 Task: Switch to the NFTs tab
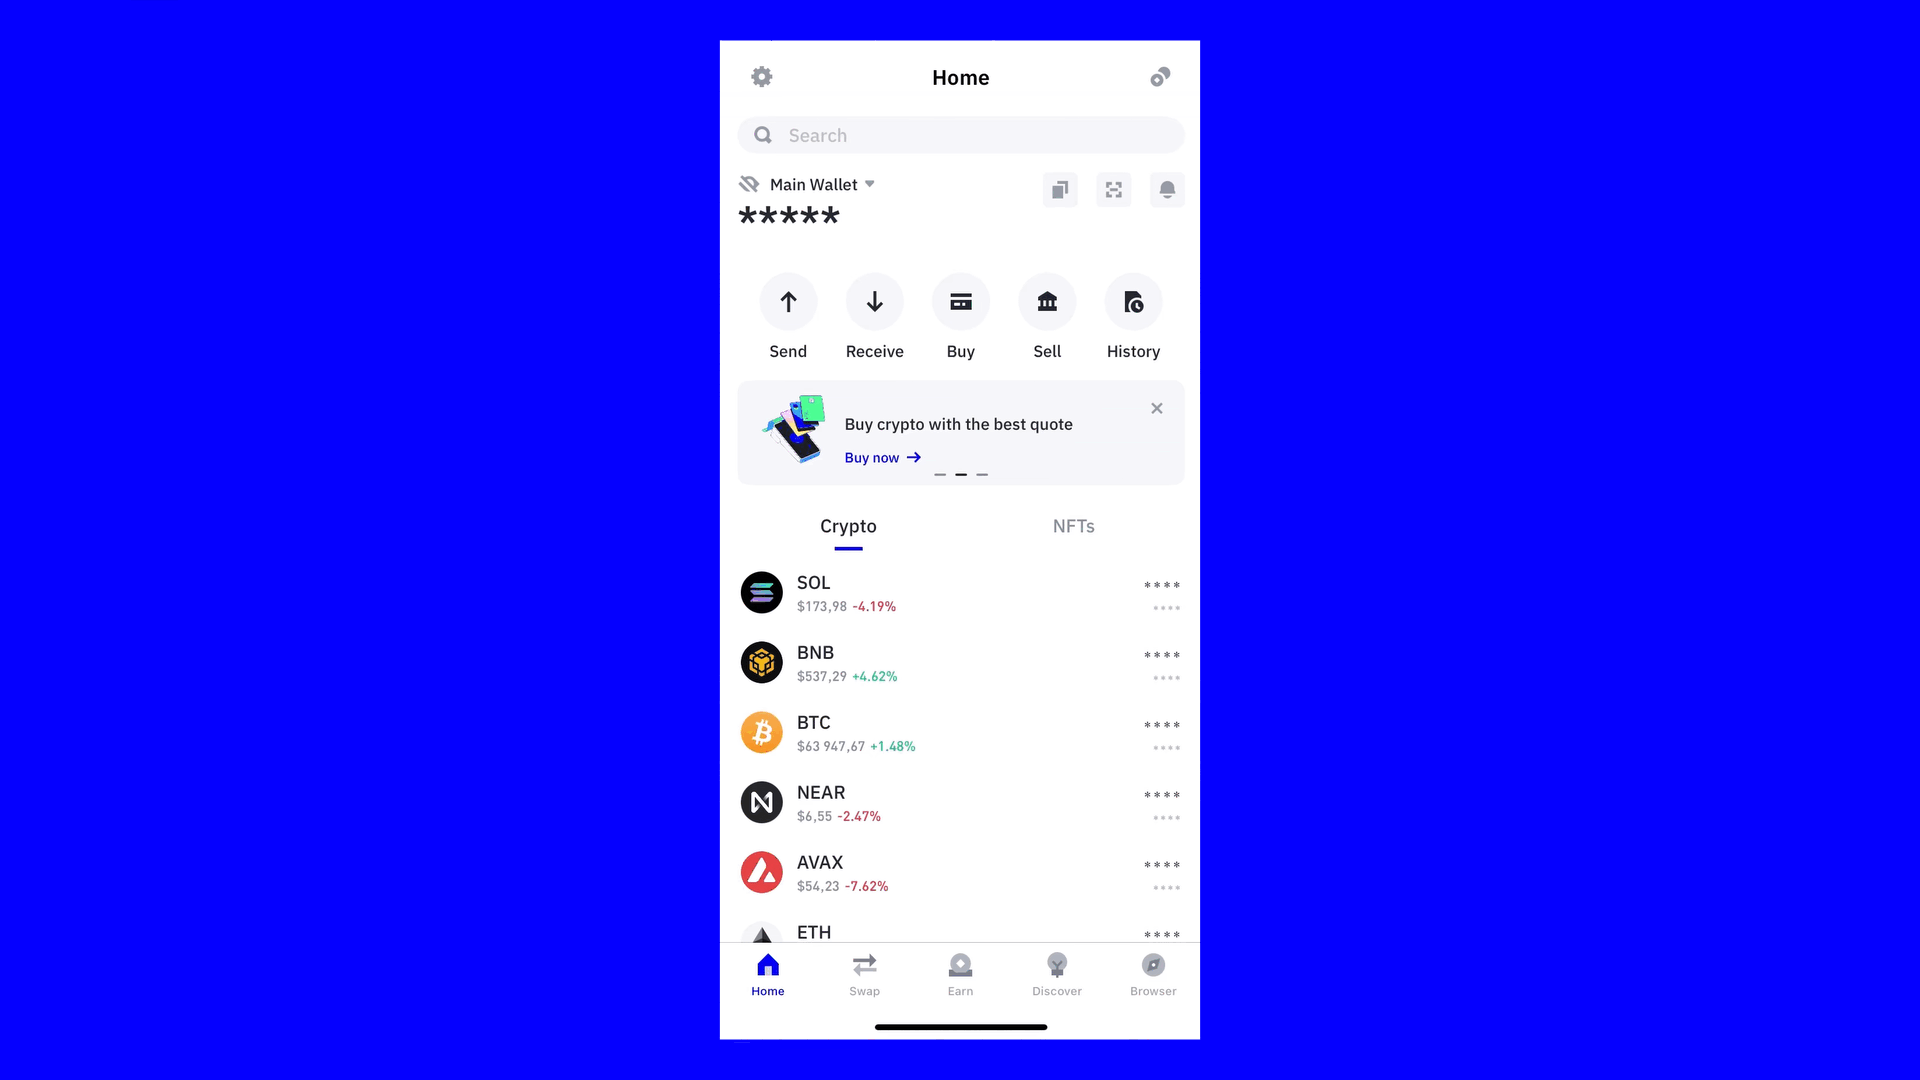coord(1072,525)
